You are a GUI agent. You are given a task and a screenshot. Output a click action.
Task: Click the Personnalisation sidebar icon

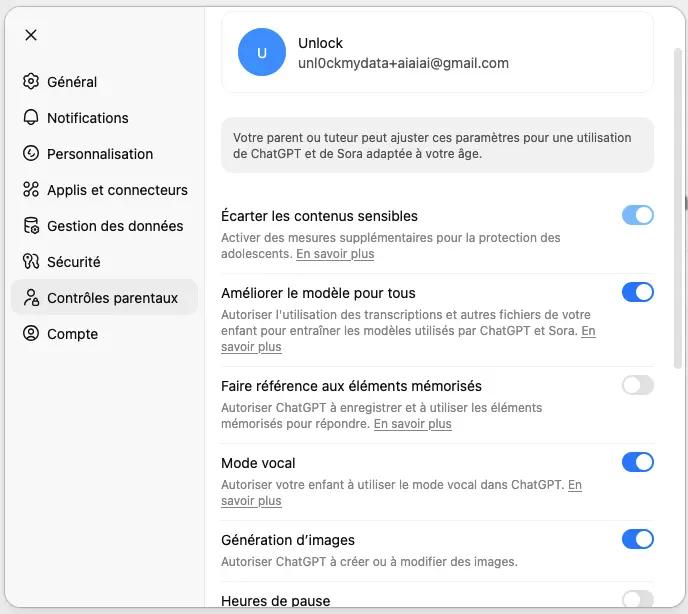pyautogui.click(x=31, y=154)
